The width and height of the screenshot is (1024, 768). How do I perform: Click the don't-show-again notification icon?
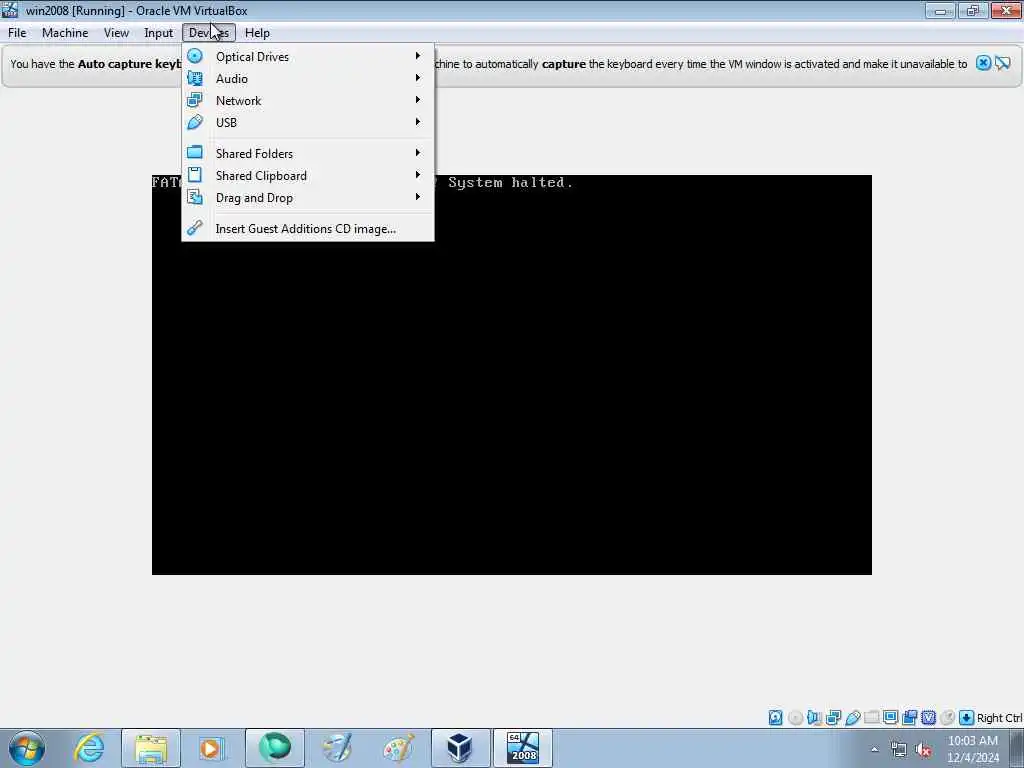[1003, 63]
